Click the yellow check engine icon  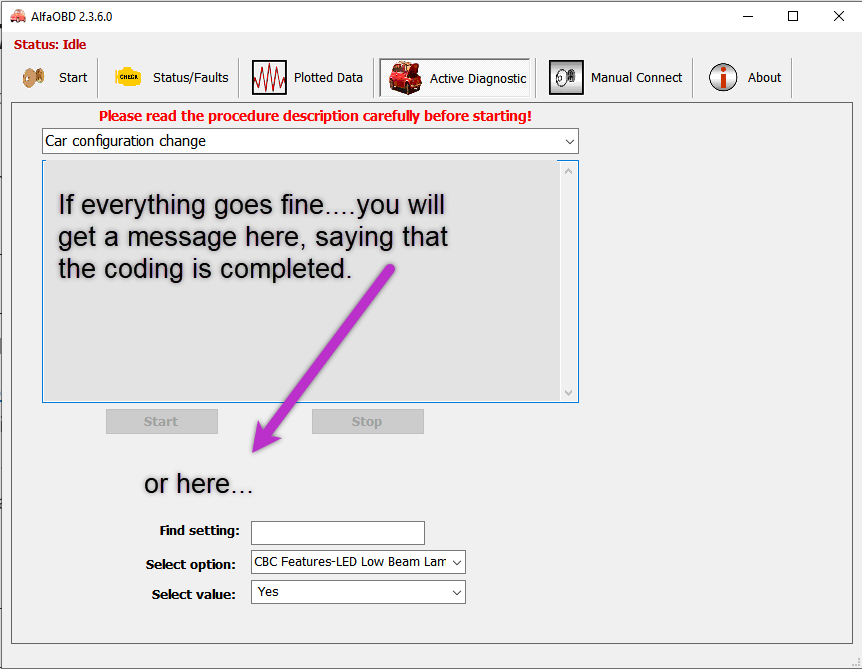pyautogui.click(x=128, y=78)
